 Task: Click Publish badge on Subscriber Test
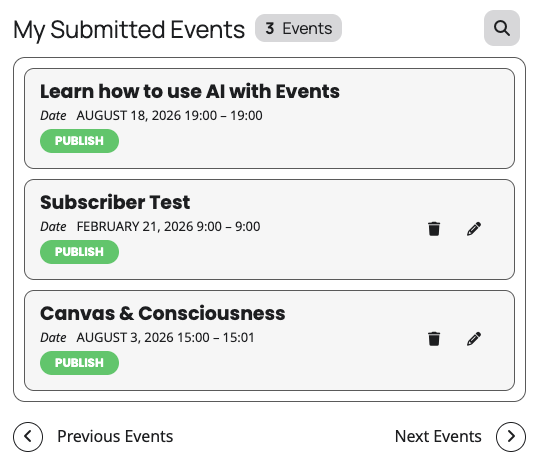[79, 252]
